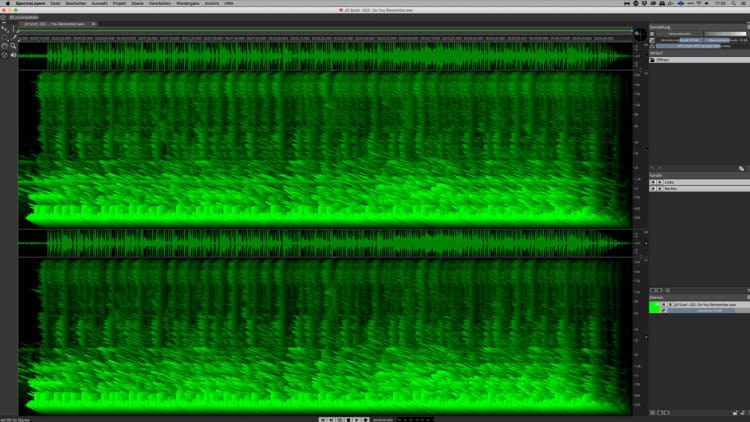750x422 pixels.
Task: Open the Hilfe menu
Action: [x=229, y=3]
